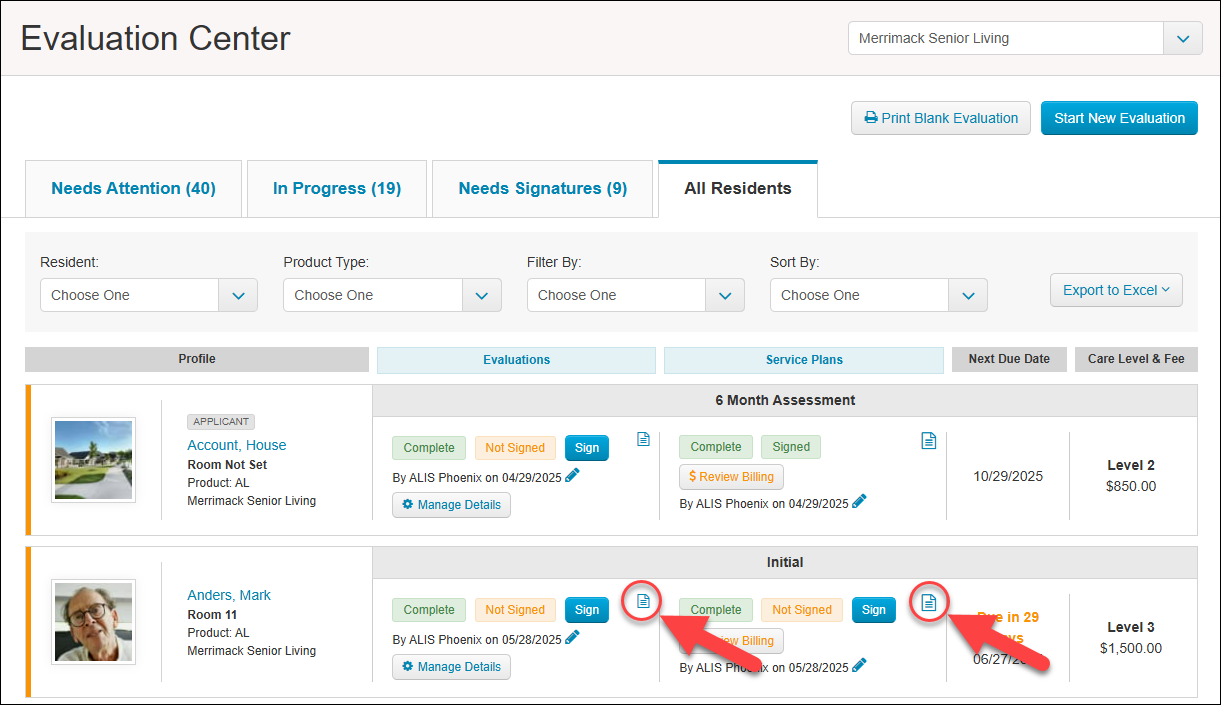Start a new evaluation
The image size is (1221, 705).
coord(1119,118)
